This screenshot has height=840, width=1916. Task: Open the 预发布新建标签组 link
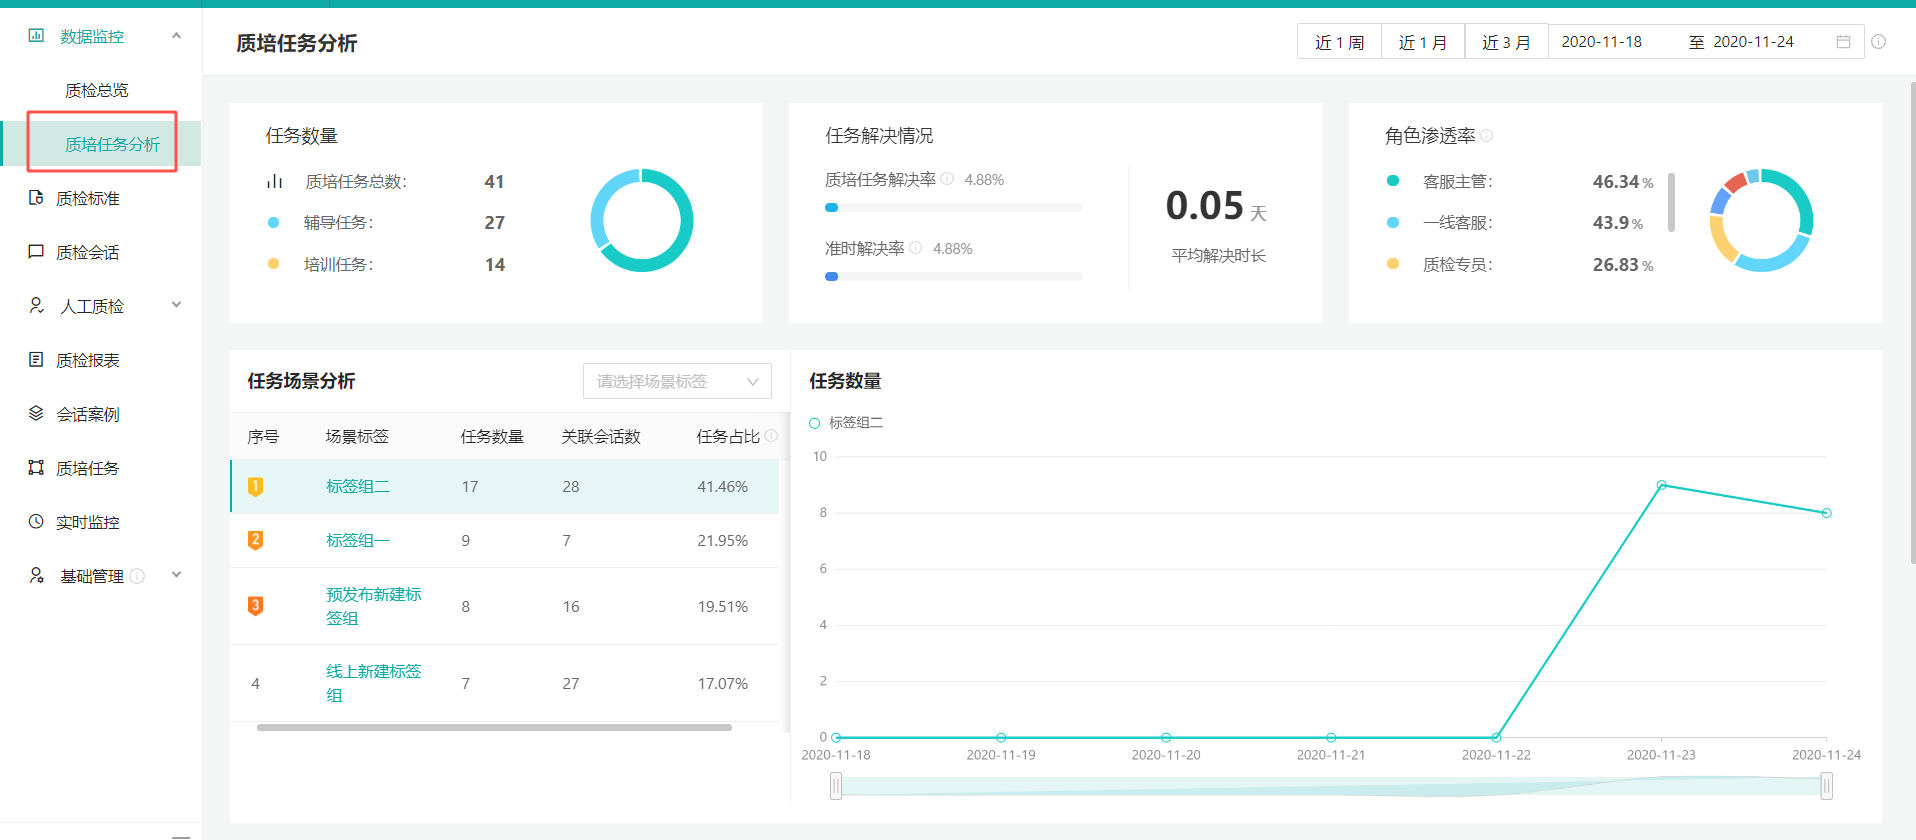pos(373,606)
